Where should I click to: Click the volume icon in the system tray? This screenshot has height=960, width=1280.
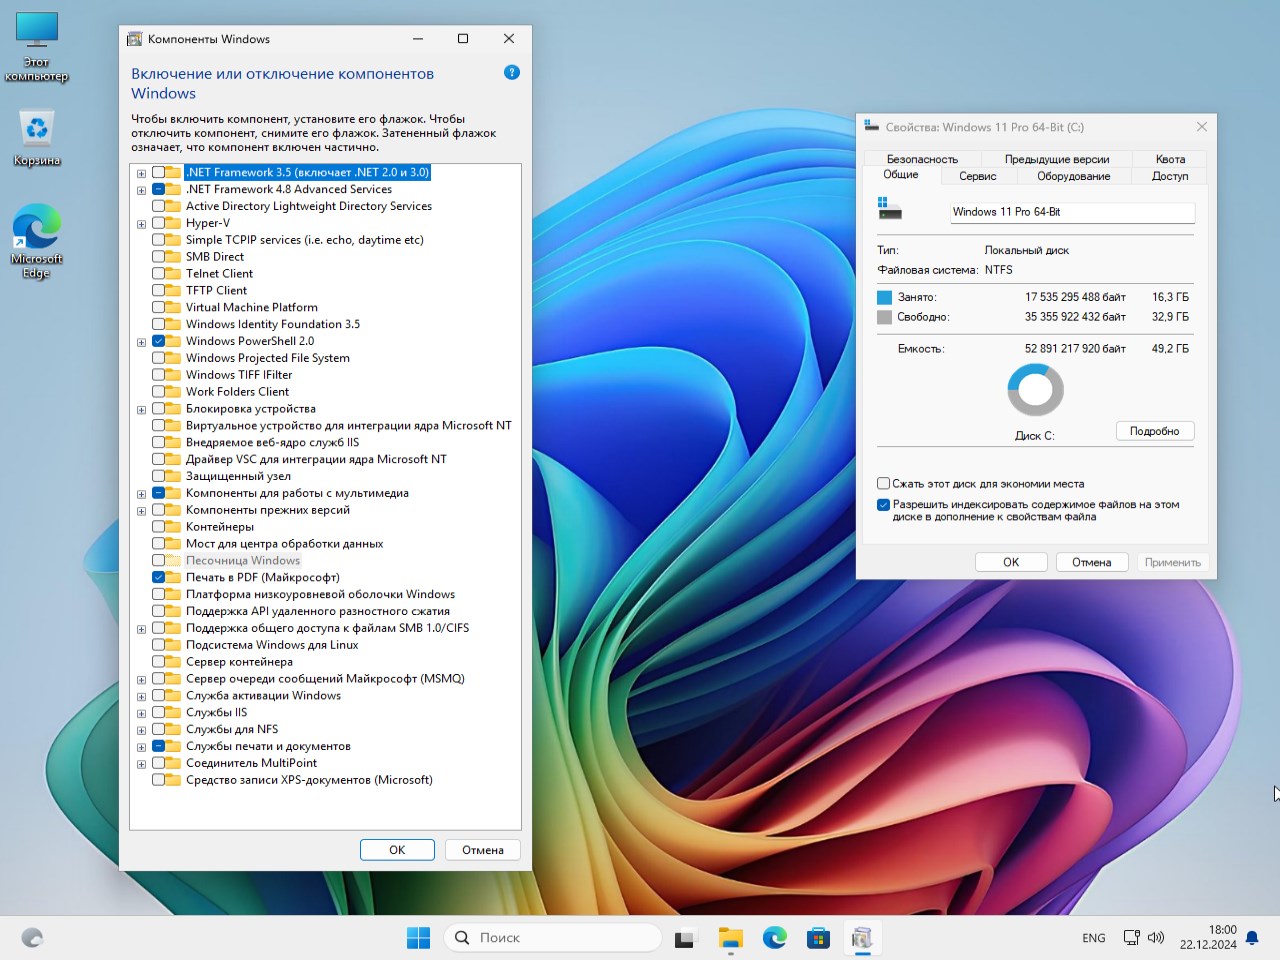(1156, 938)
